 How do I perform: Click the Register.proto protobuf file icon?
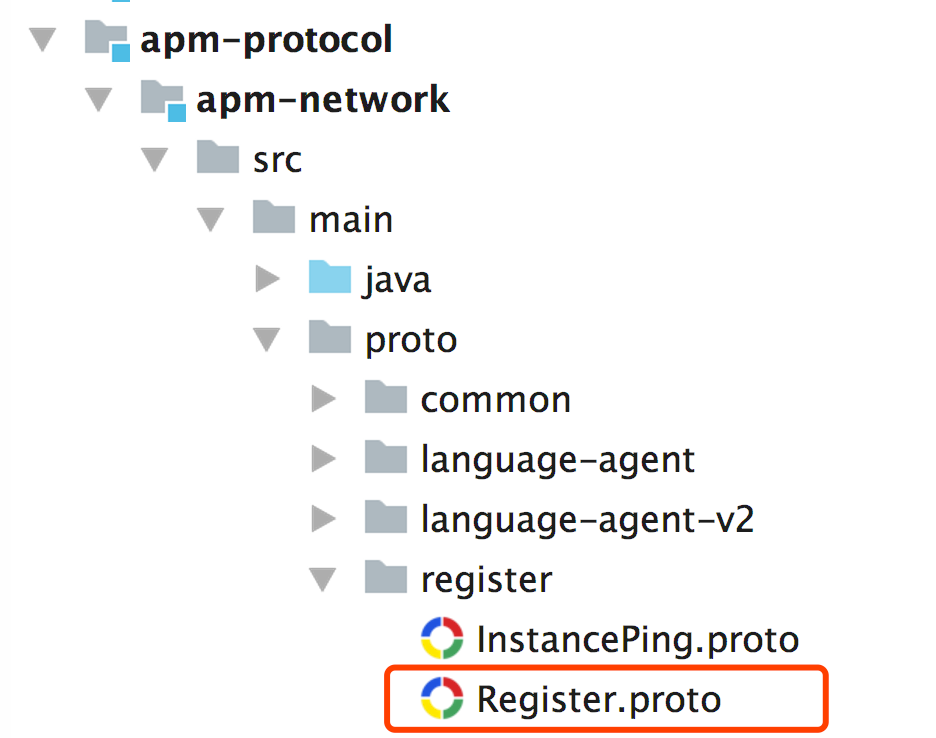pos(442,698)
